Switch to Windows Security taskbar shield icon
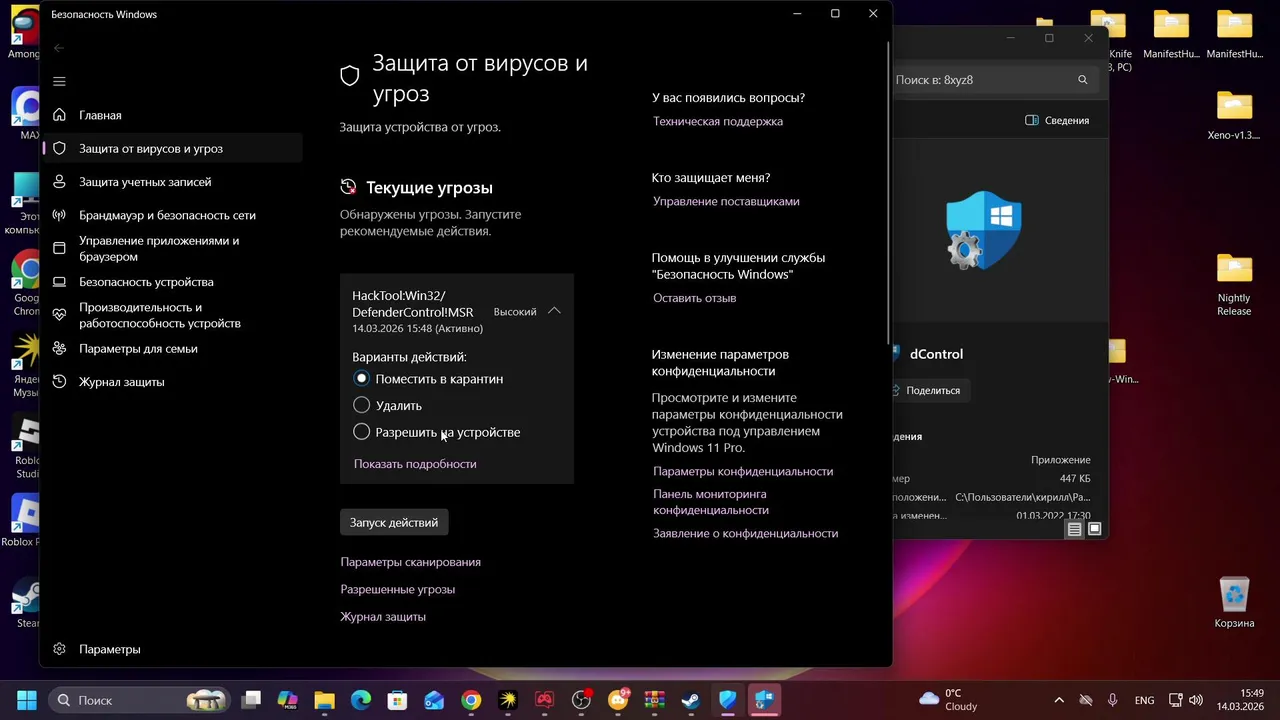The width and height of the screenshot is (1280, 720). [727, 700]
